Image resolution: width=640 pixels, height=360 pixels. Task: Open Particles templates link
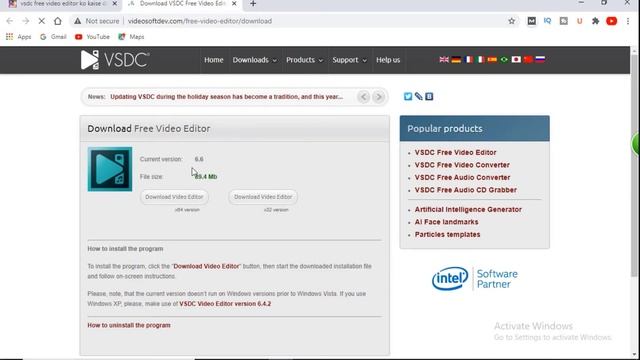point(447,235)
